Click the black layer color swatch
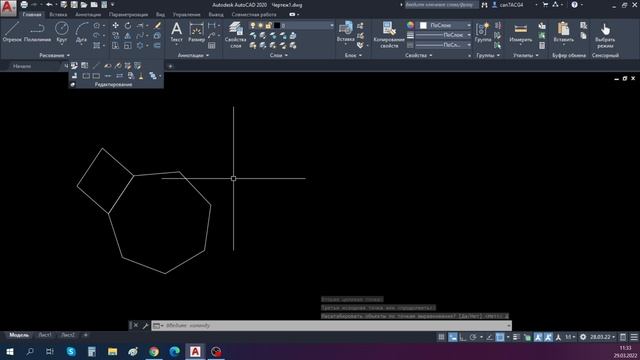640x360 pixels. [277, 25]
